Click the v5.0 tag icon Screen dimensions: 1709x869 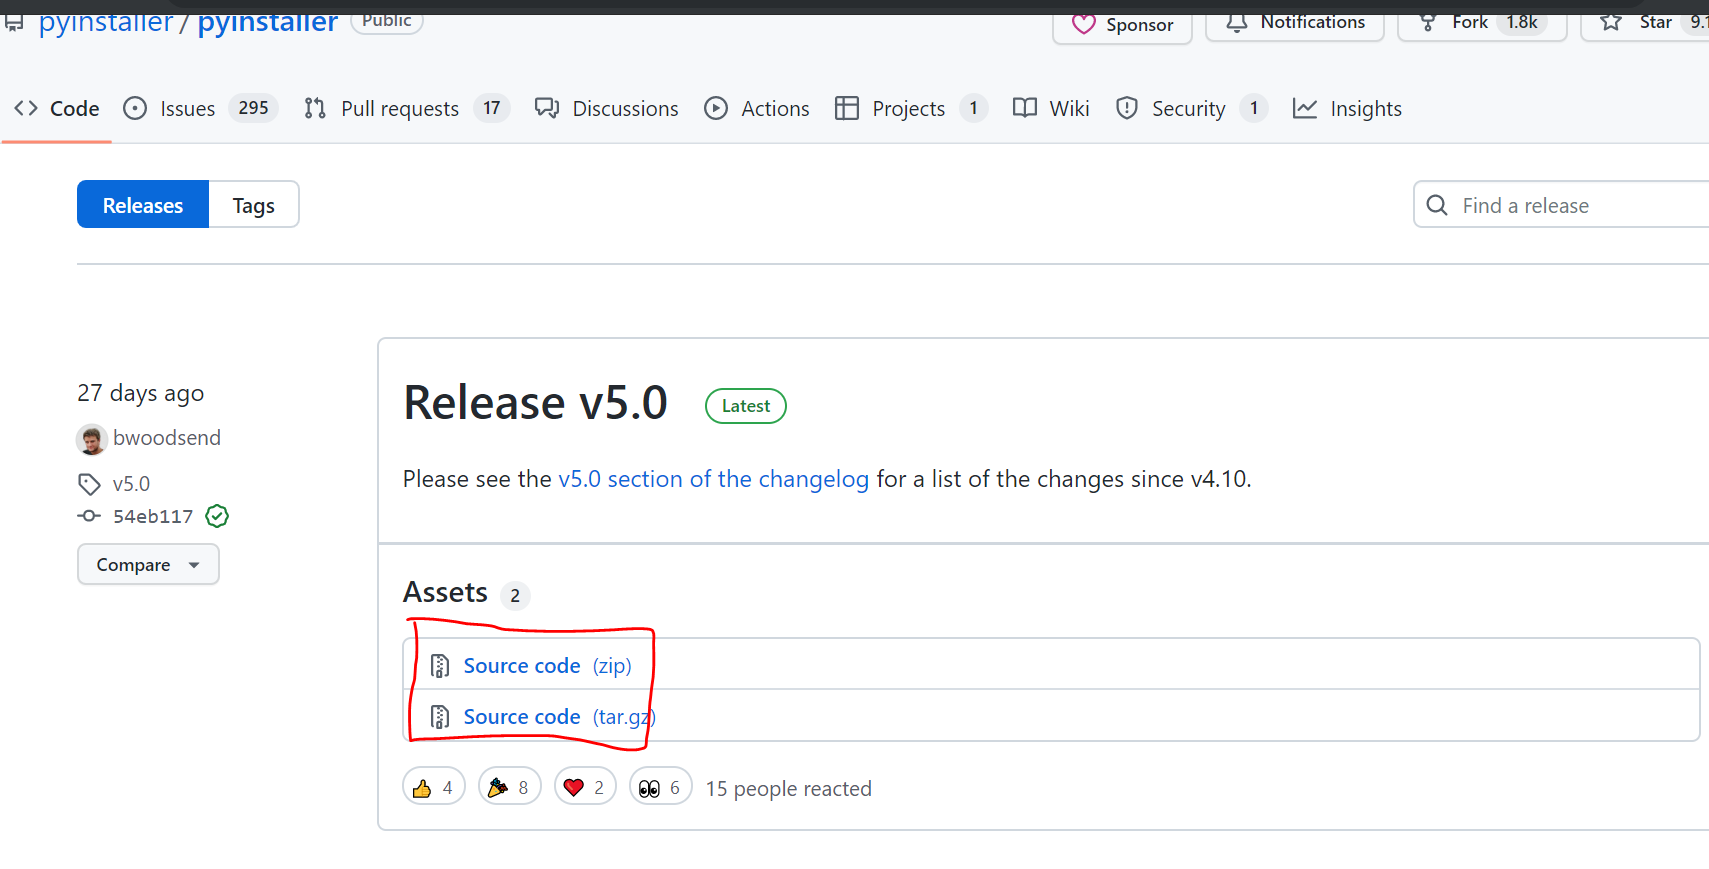pyautogui.click(x=89, y=484)
